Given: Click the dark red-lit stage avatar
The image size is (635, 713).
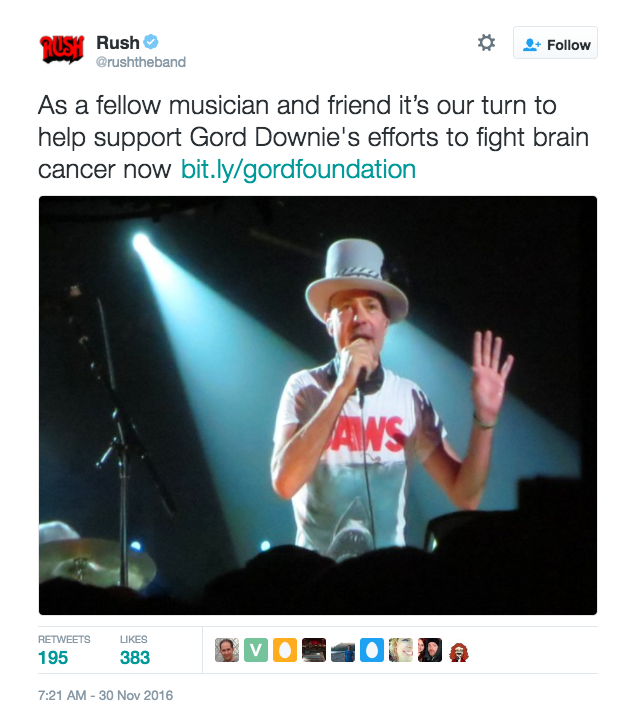Looking at the screenshot, I should pyautogui.click(x=314, y=651).
